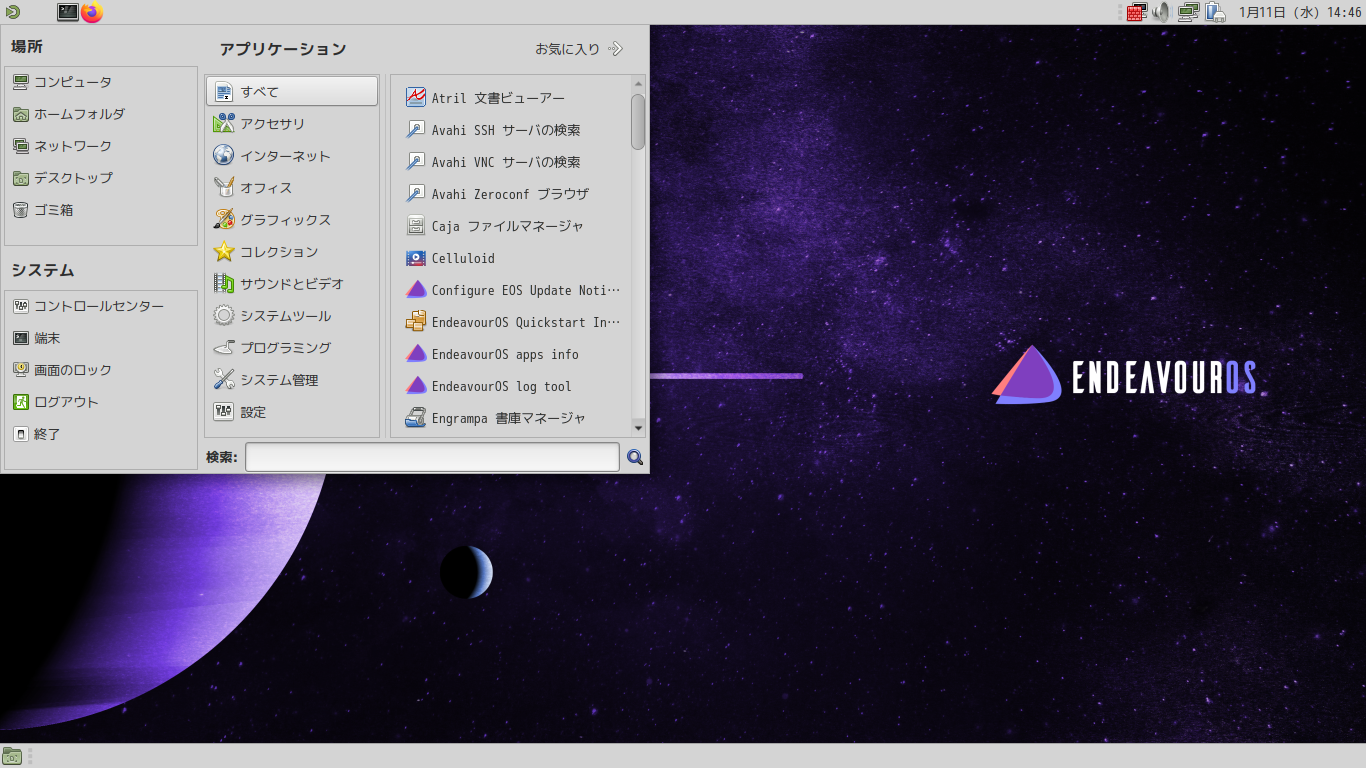Image resolution: width=1366 pixels, height=768 pixels.
Task: Choose ログアウト
Action: coord(100,402)
